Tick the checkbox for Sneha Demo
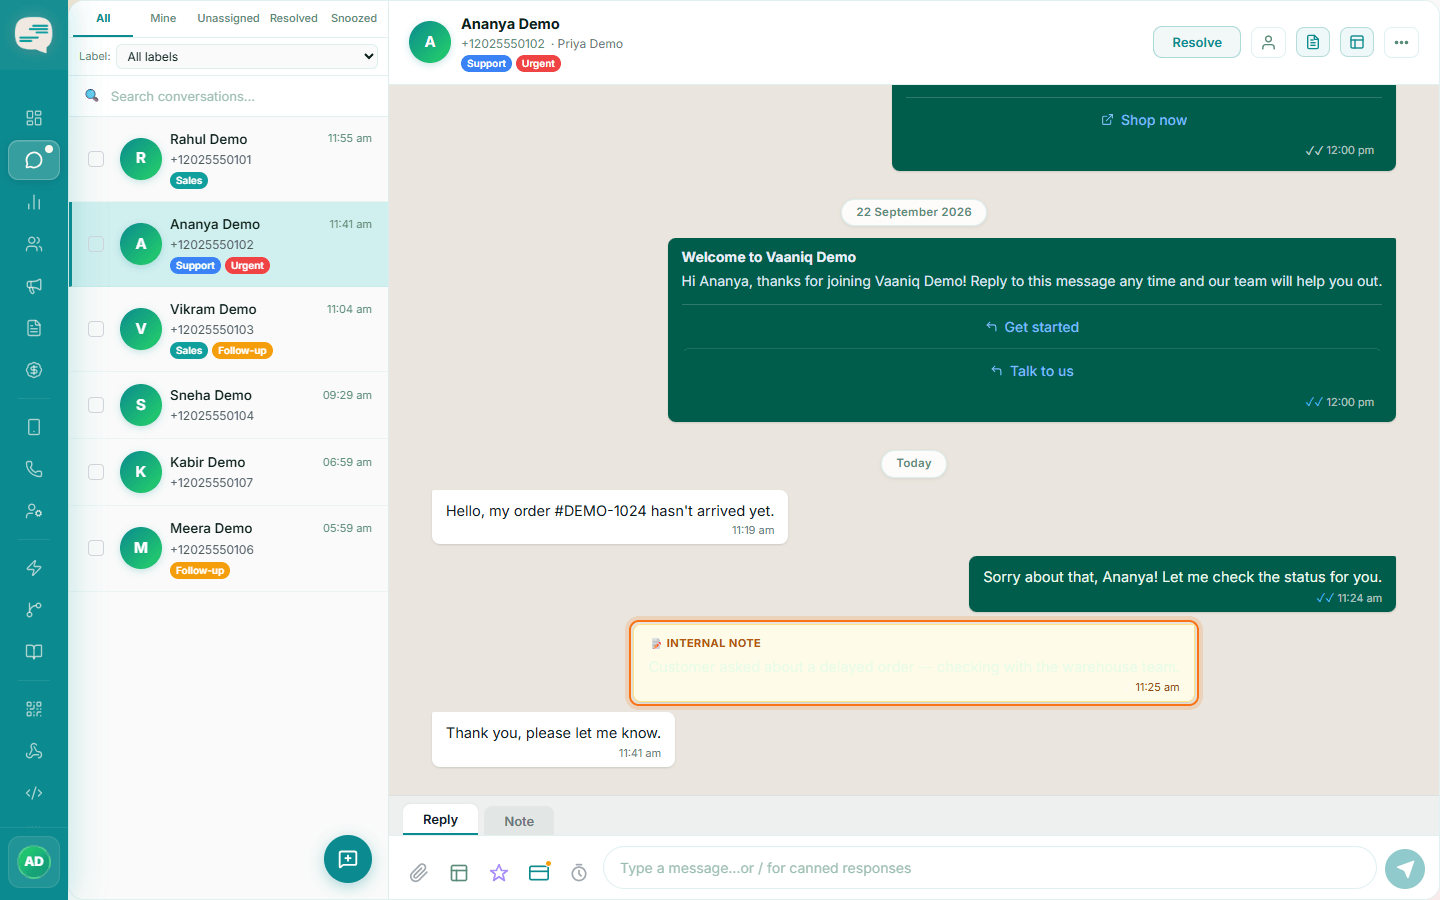The width and height of the screenshot is (1440, 900). tap(96, 405)
